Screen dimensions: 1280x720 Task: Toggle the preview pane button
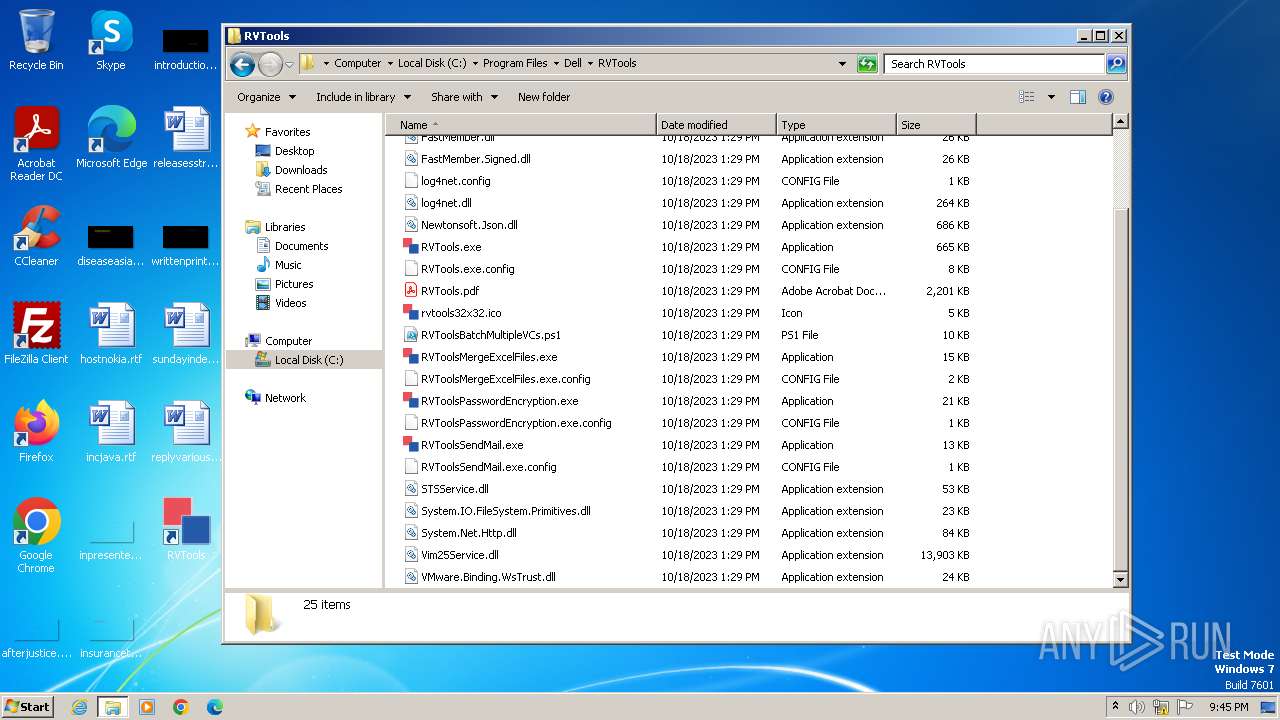click(x=1077, y=97)
